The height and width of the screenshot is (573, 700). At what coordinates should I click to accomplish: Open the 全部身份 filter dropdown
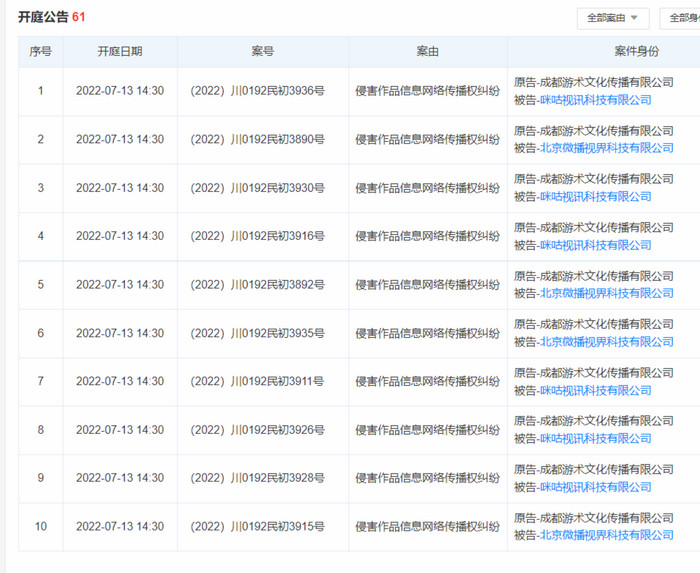683,18
